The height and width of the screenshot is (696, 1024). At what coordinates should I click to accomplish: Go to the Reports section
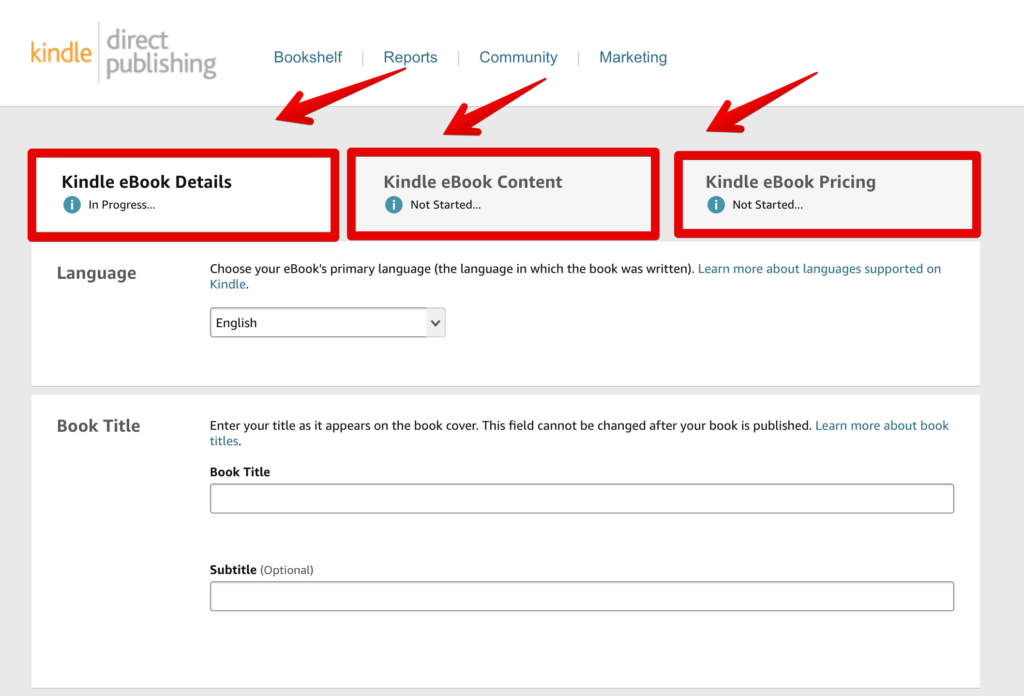(x=410, y=57)
